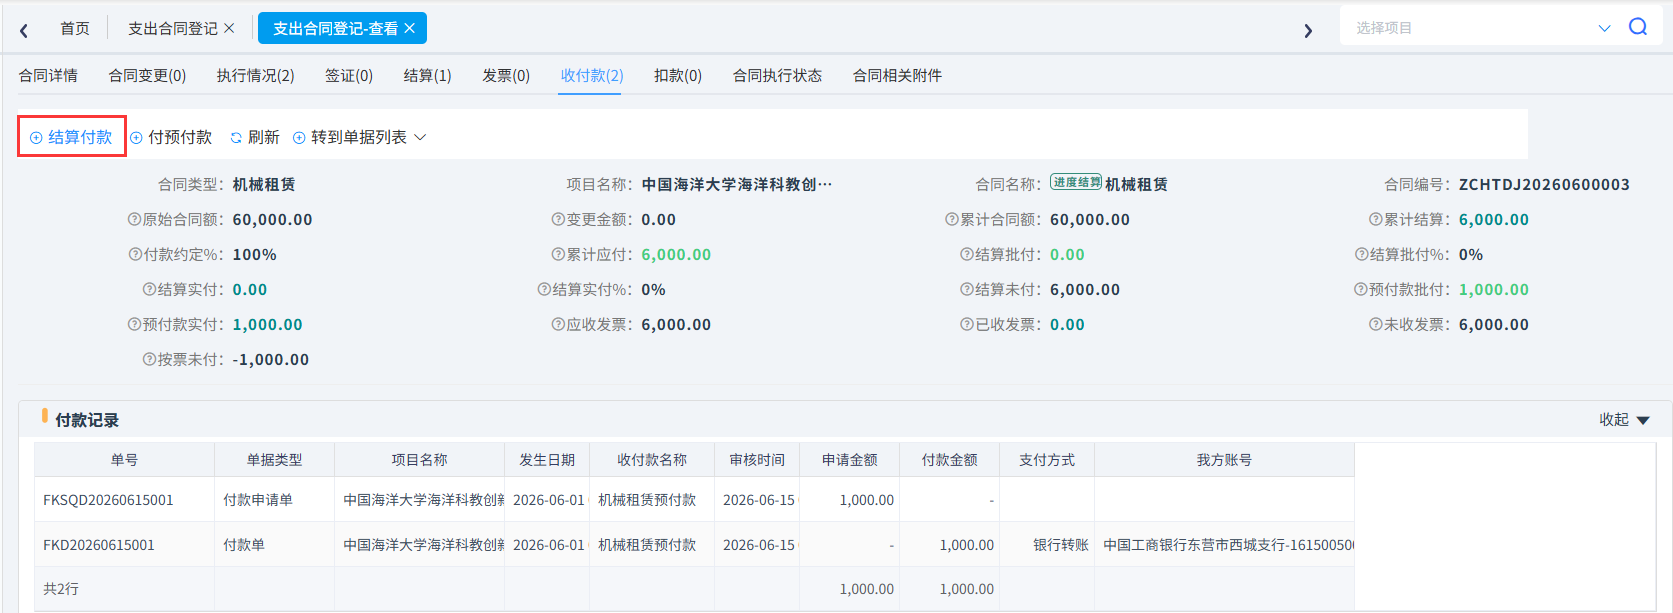Viewport: 1673px width, 613px height.
Task: Click help icon beside 已收发票
Action: click(966, 325)
